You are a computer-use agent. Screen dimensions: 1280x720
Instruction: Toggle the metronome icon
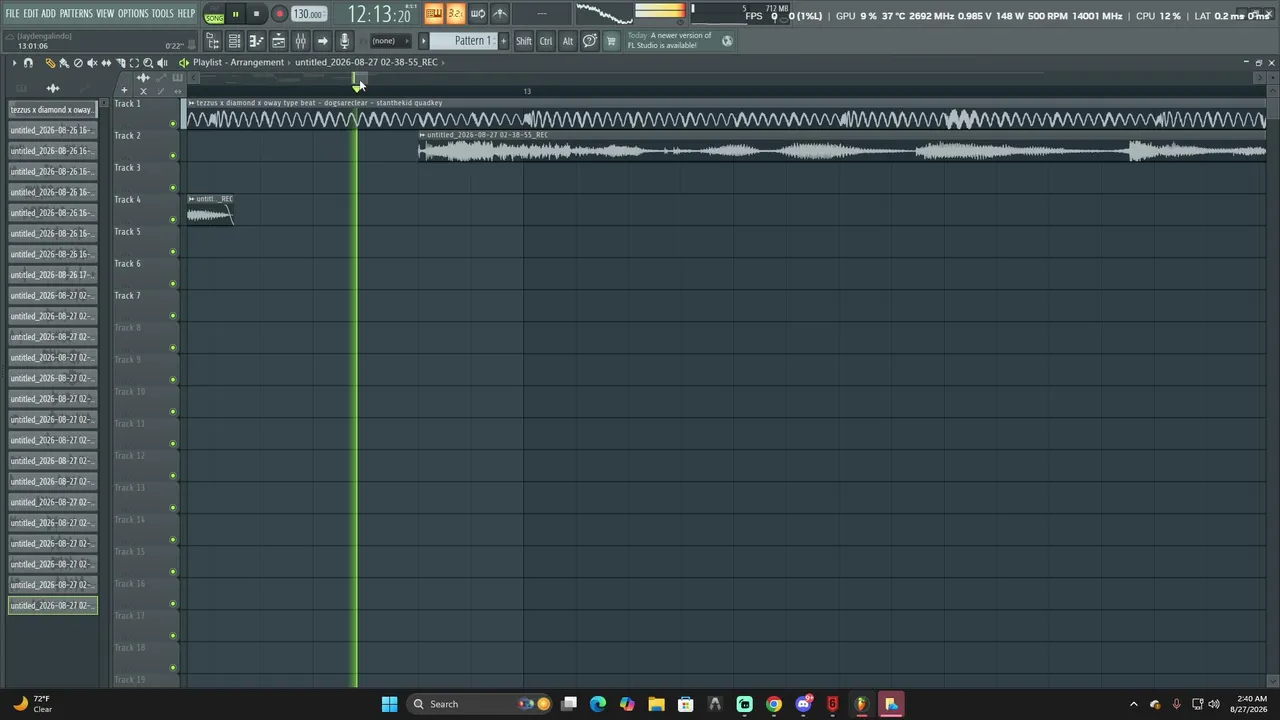click(x=499, y=14)
